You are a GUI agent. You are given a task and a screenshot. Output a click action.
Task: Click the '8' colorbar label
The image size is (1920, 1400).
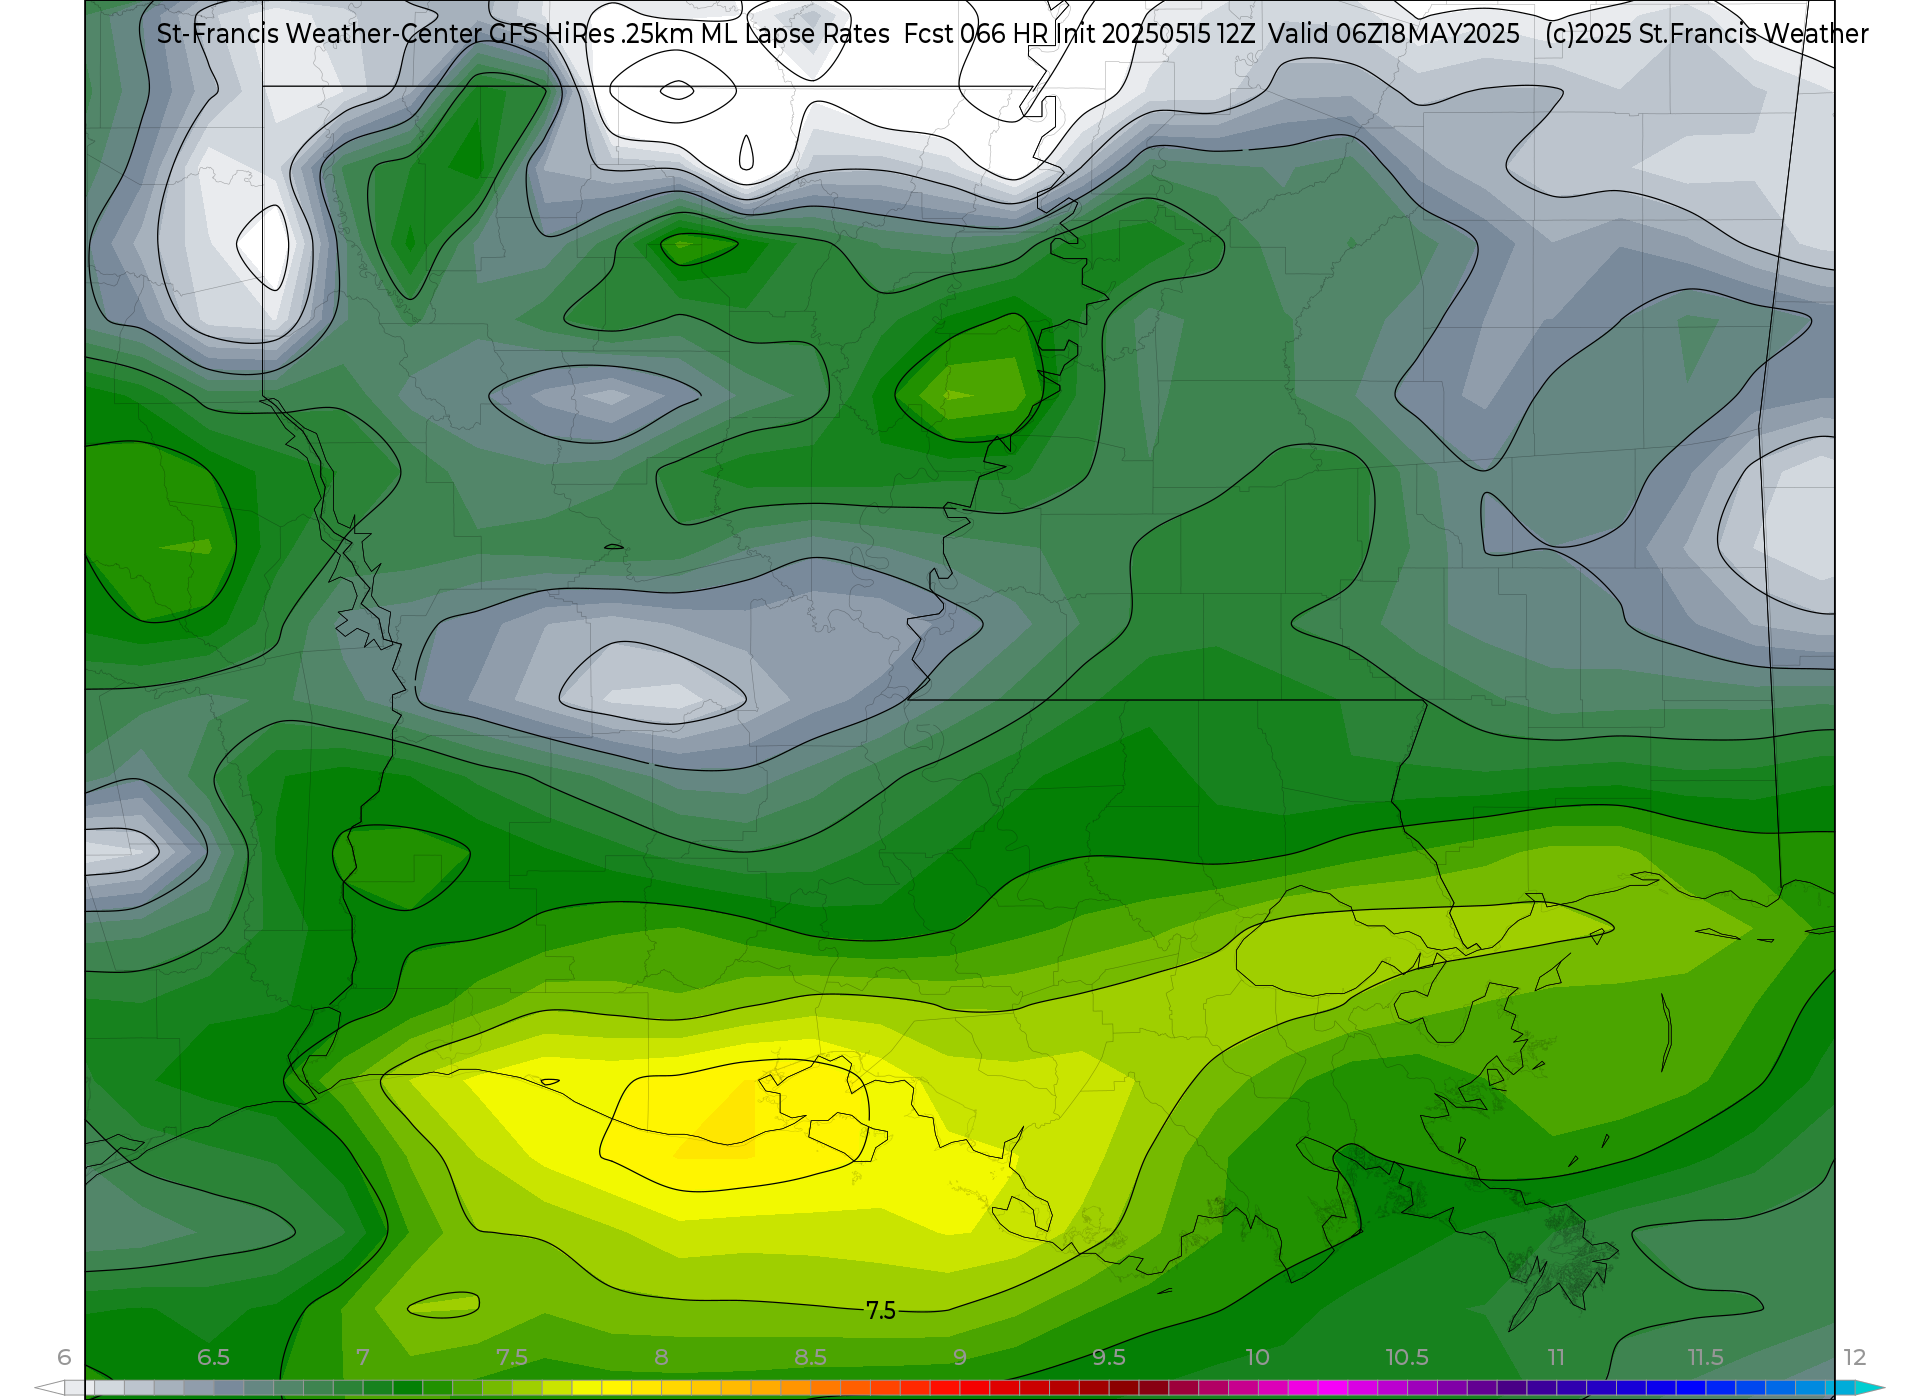tap(661, 1357)
